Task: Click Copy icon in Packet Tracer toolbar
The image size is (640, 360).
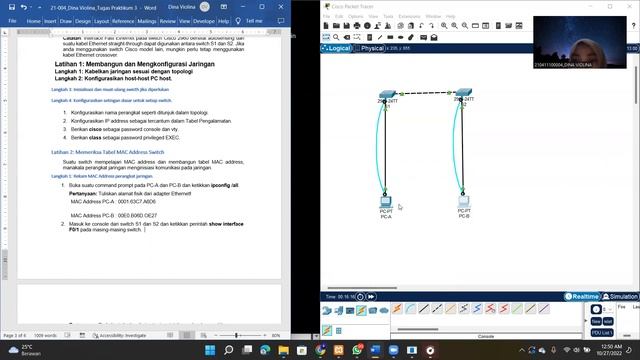Action: 400,26
